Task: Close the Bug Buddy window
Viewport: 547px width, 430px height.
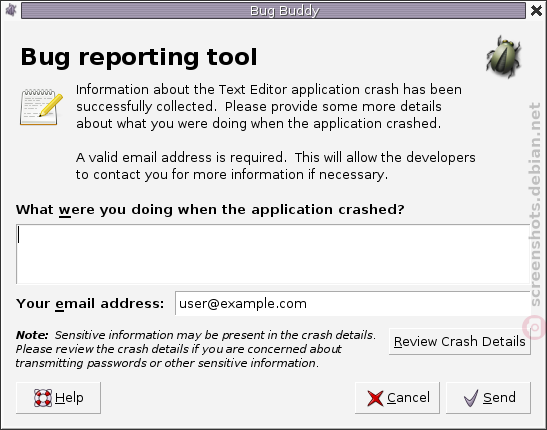Action: click(536, 10)
